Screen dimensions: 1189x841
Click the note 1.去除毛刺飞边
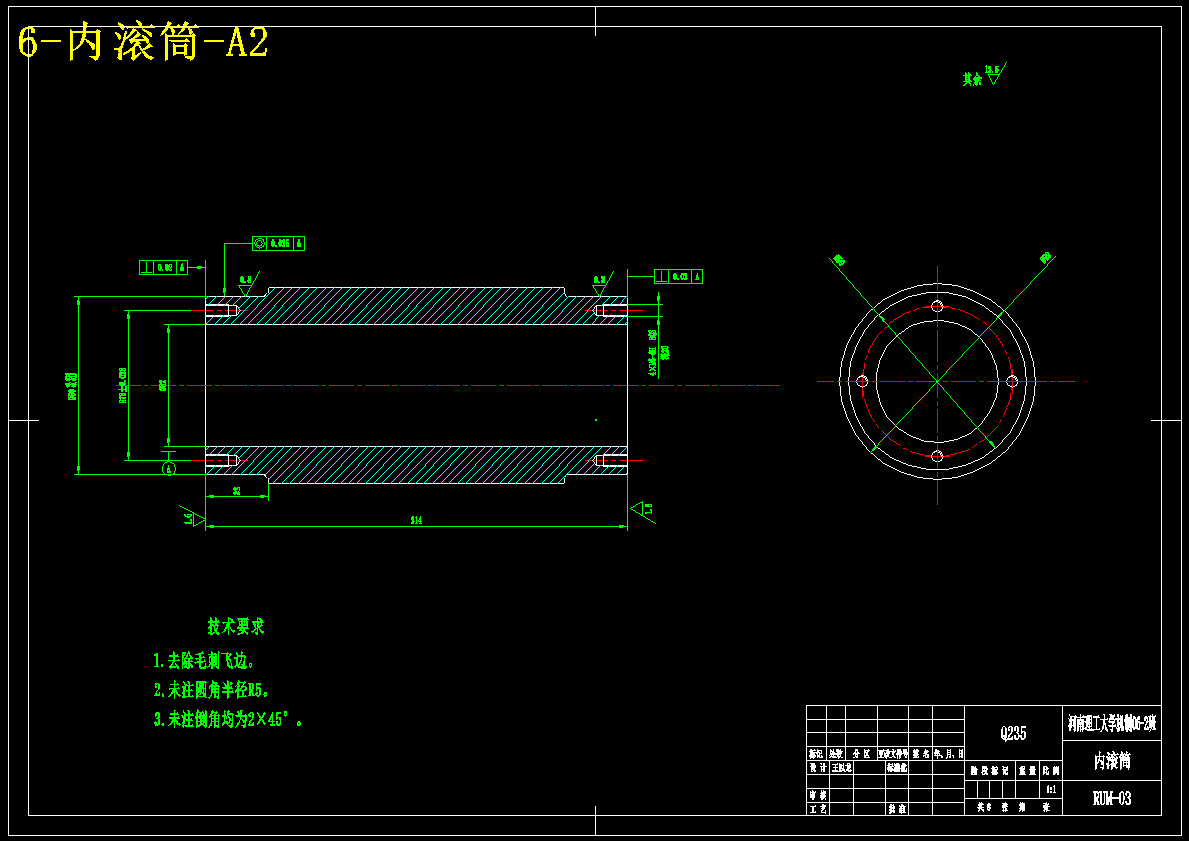(204, 661)
